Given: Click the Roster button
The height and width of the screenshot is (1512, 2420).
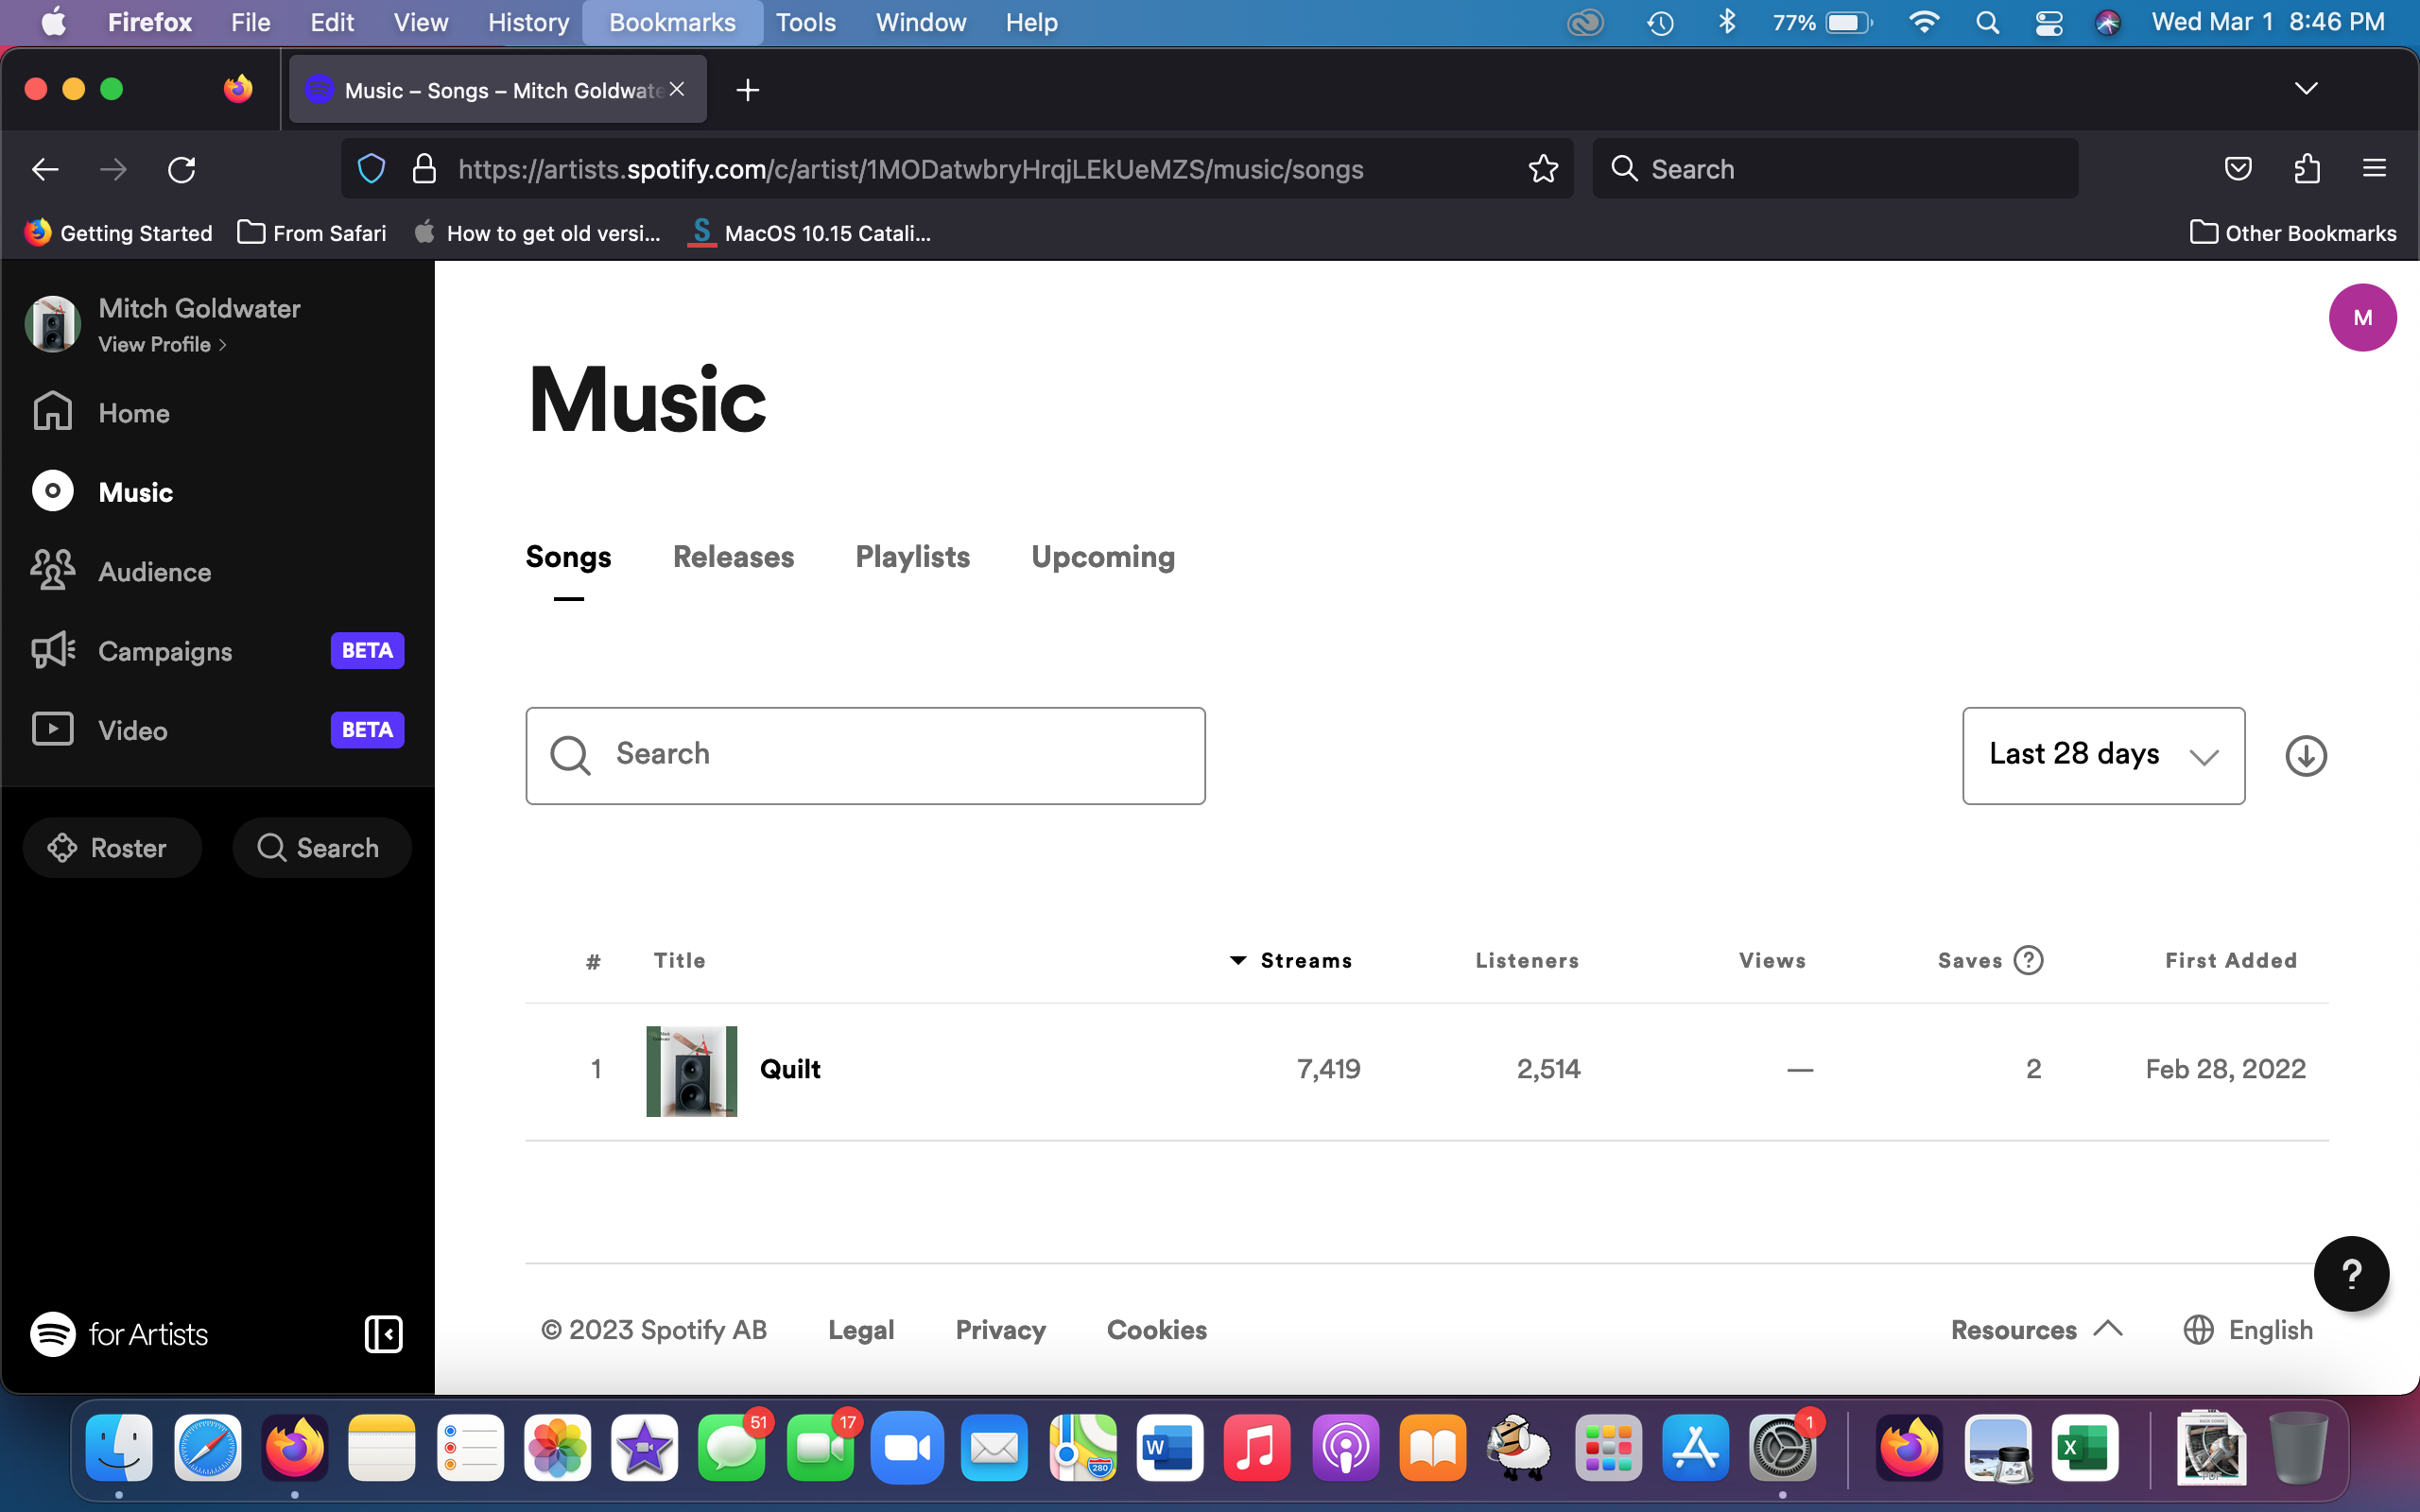Looking at the screenshot, I should click(x=111, y=848).
